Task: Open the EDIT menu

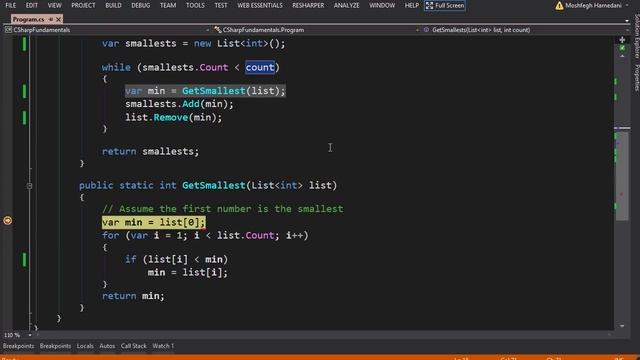Action: [x=32, y=5]
